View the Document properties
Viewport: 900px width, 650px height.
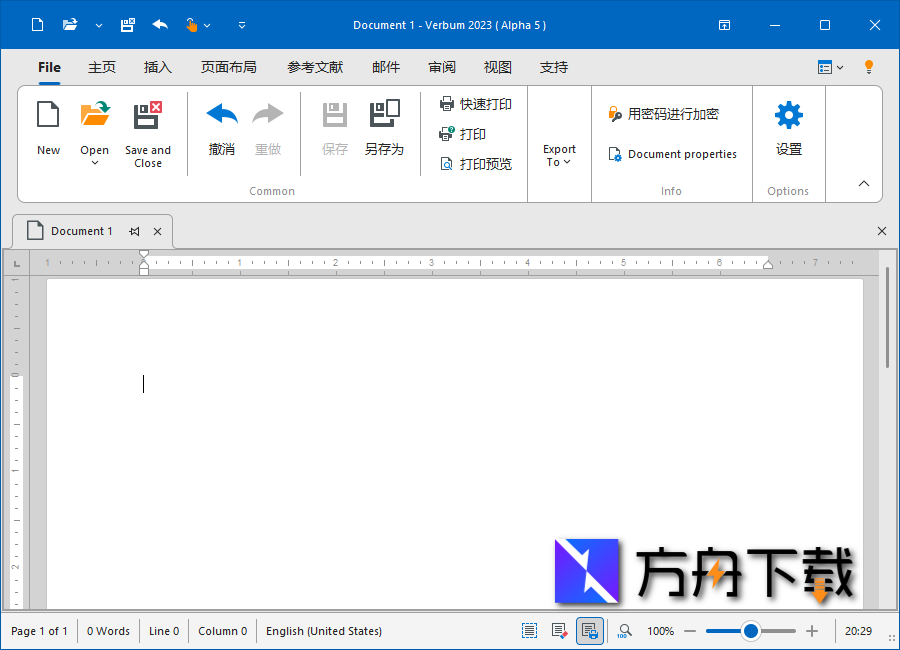click(x=672, y=154)
